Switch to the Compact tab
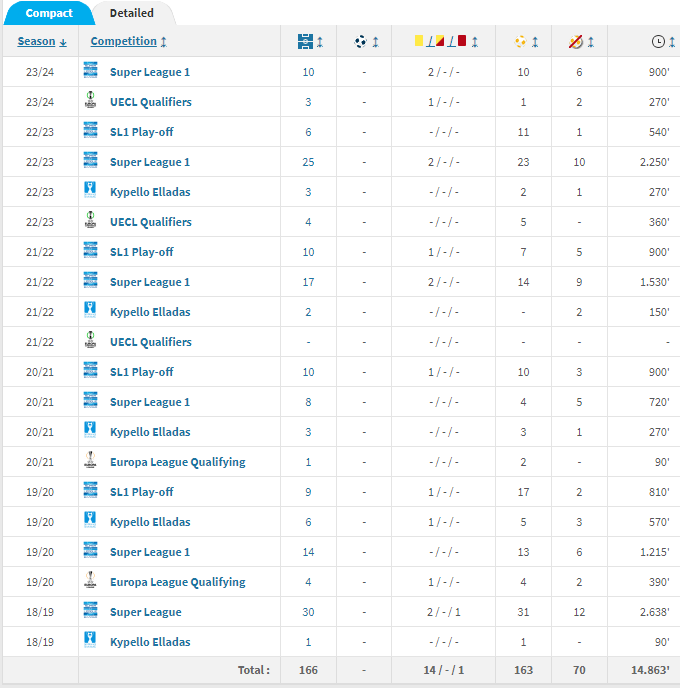The width and height of the screenshot is (680, 688). tap(49, 13)
